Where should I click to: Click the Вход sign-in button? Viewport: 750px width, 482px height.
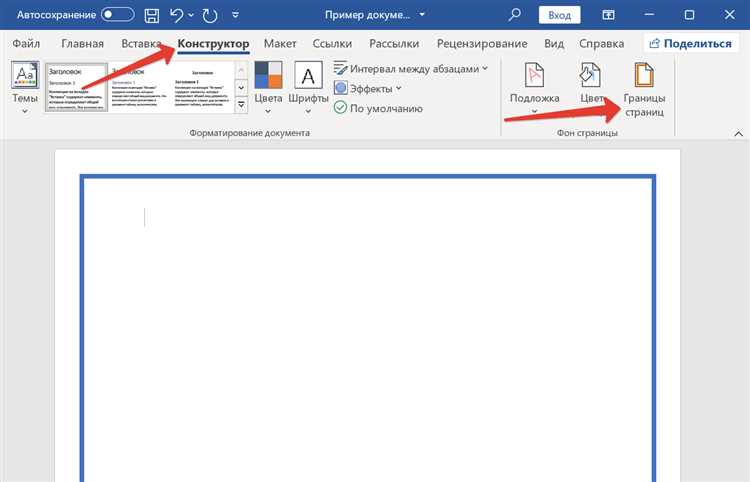click(x=559, y=15)
